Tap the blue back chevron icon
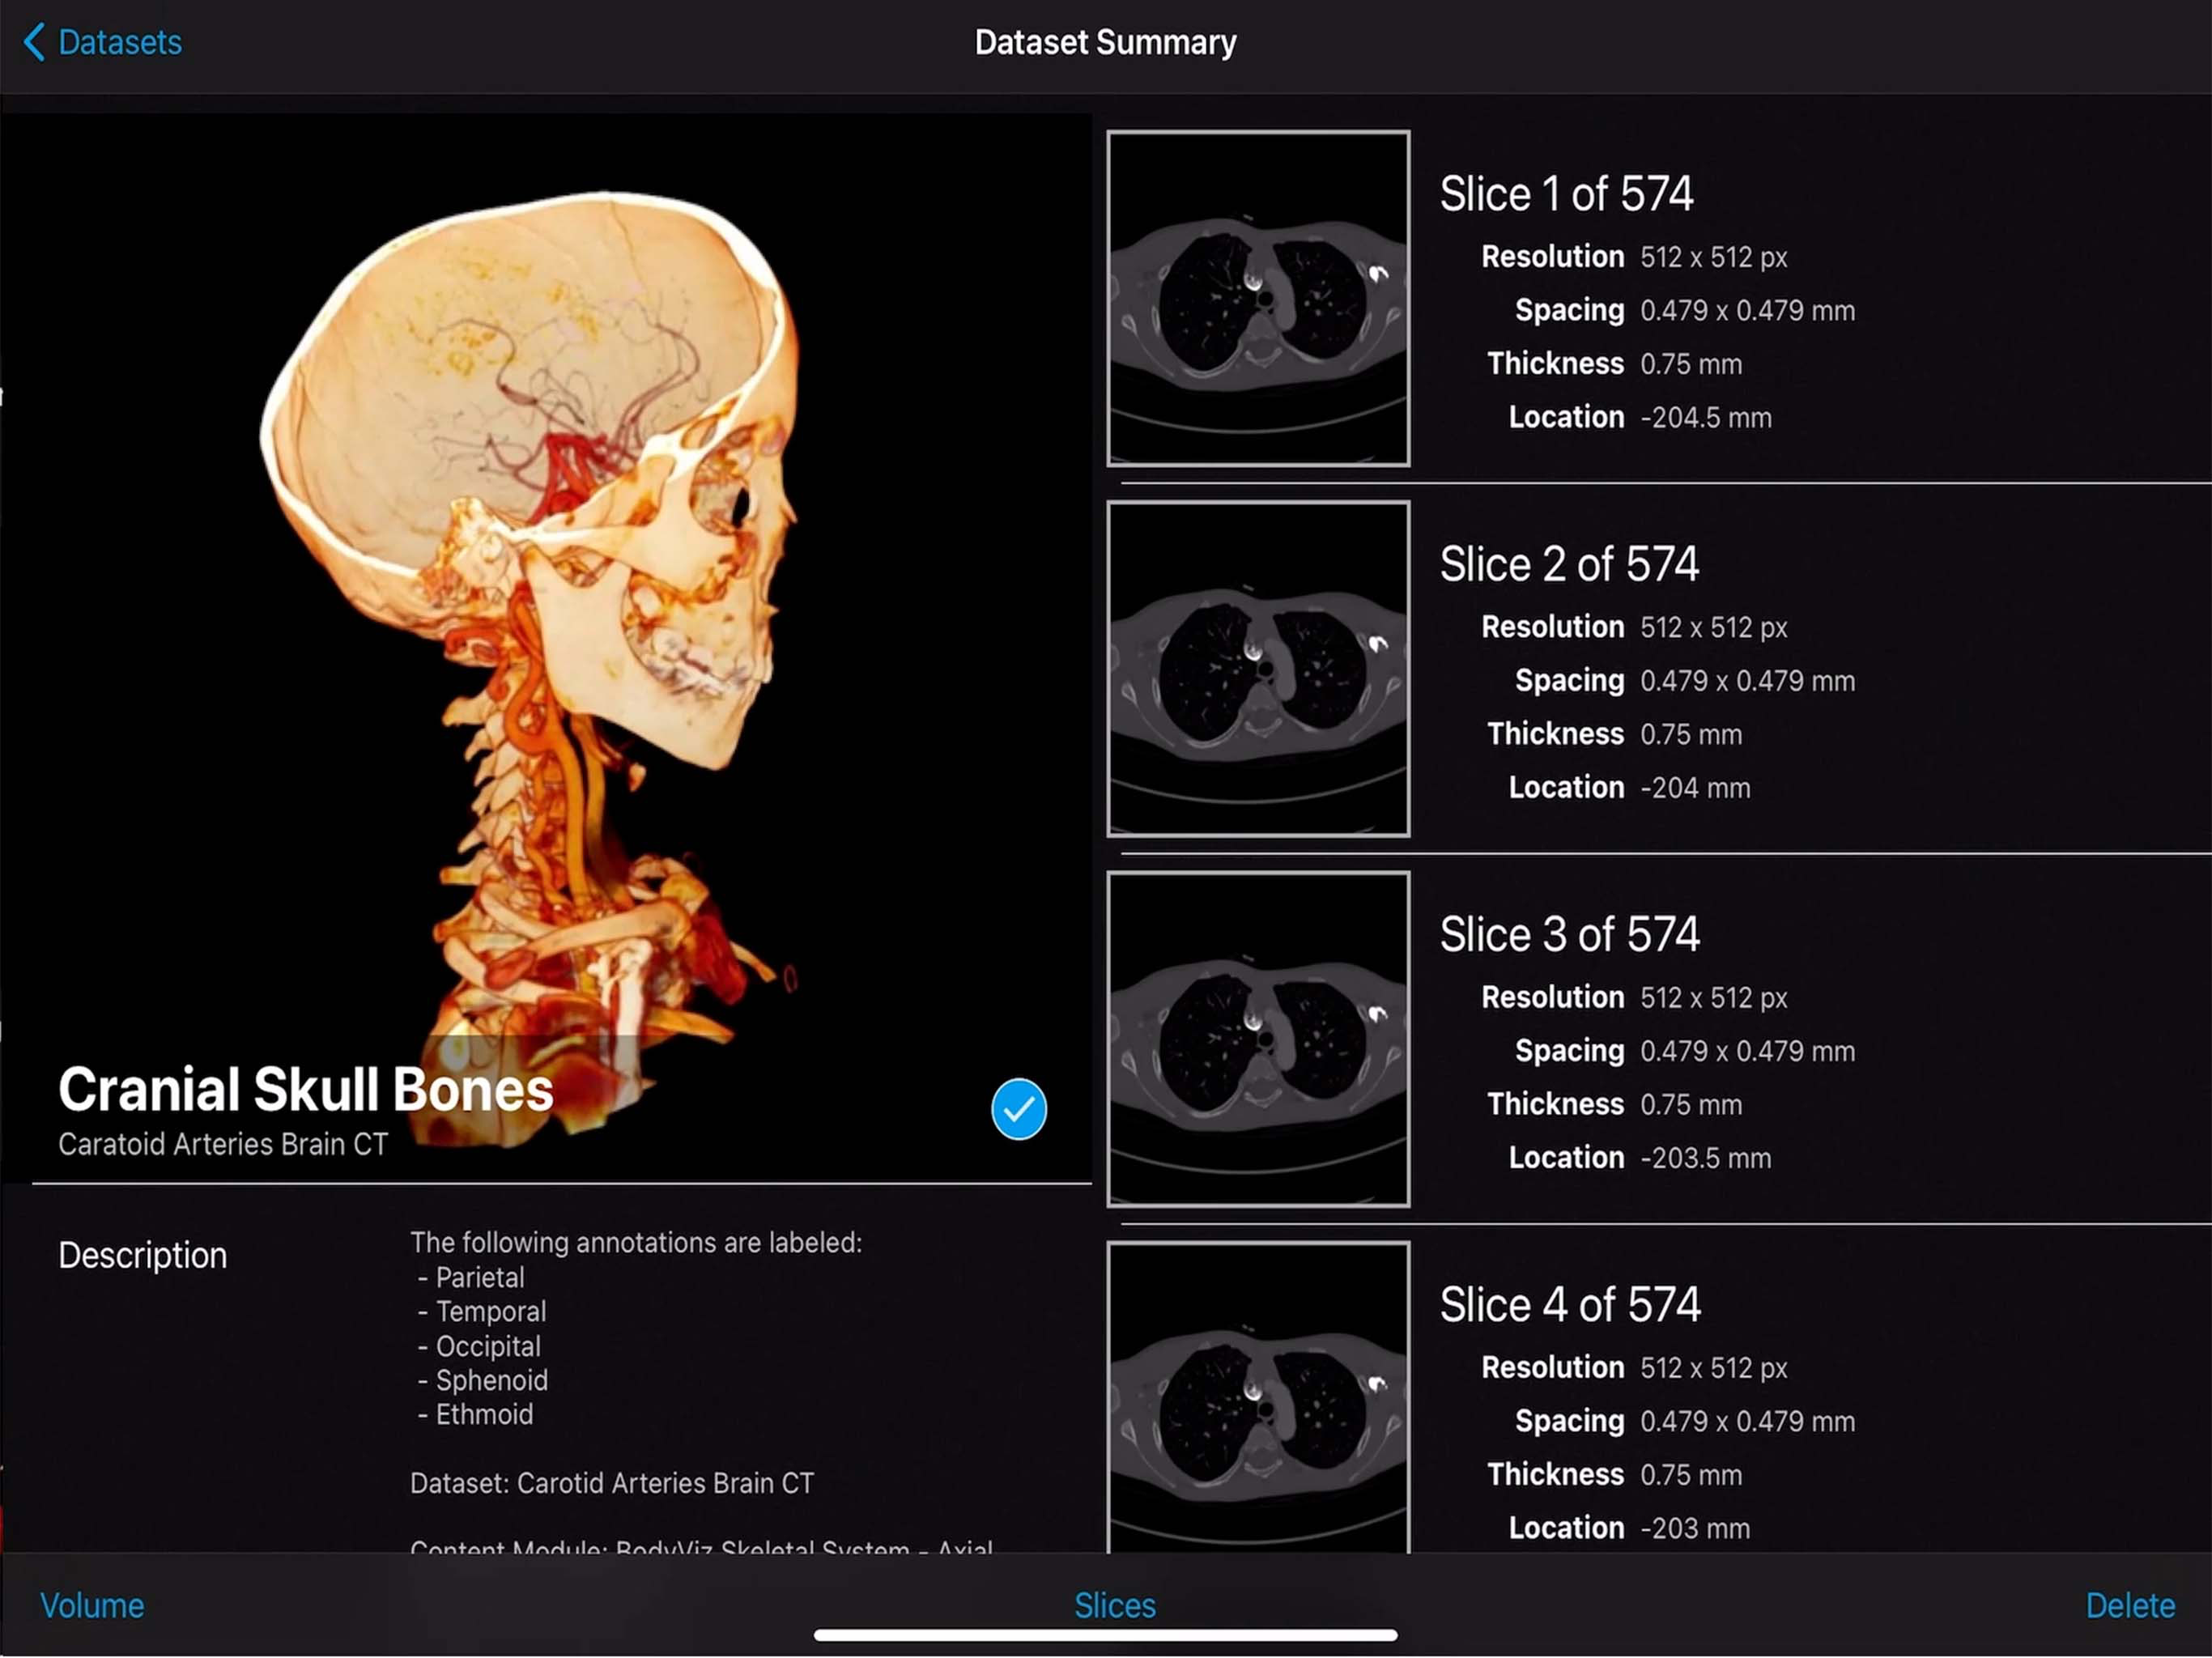Viewport: 2212px width, 1658px height. (x=33, y=42)
